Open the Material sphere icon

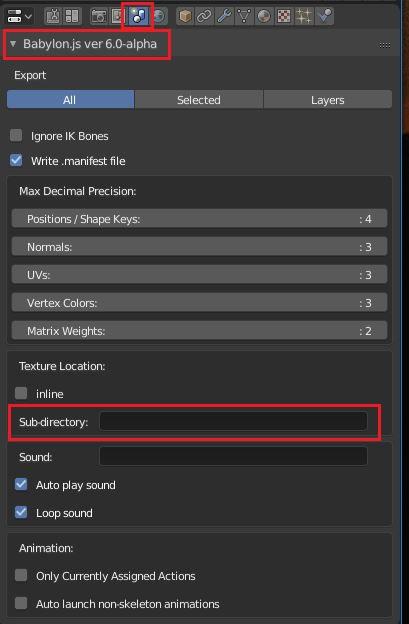click(x=264, y=16)
